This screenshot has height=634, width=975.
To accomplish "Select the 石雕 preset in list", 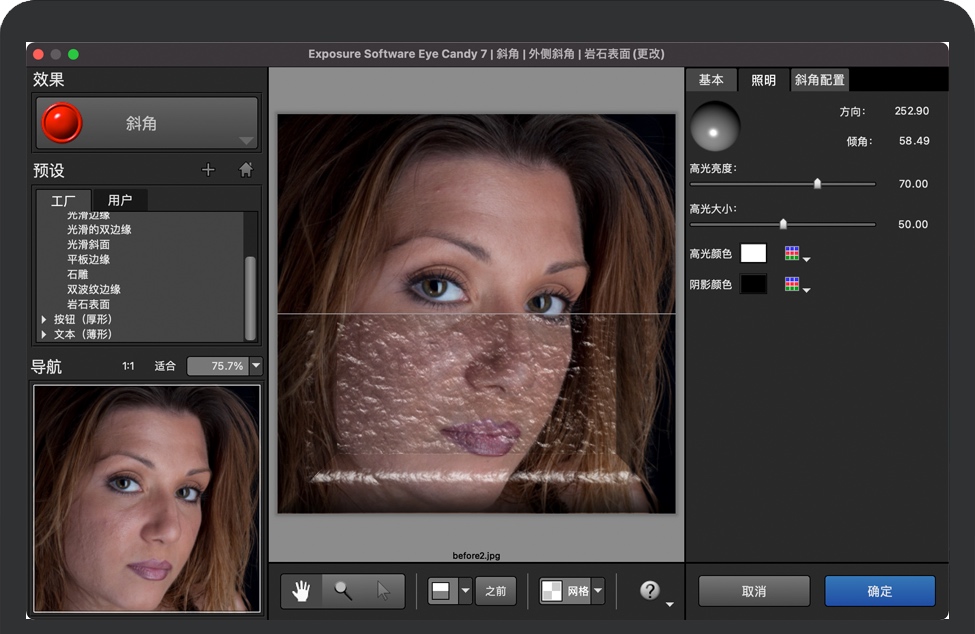I will pyautogui.click(x=78, y=274).
